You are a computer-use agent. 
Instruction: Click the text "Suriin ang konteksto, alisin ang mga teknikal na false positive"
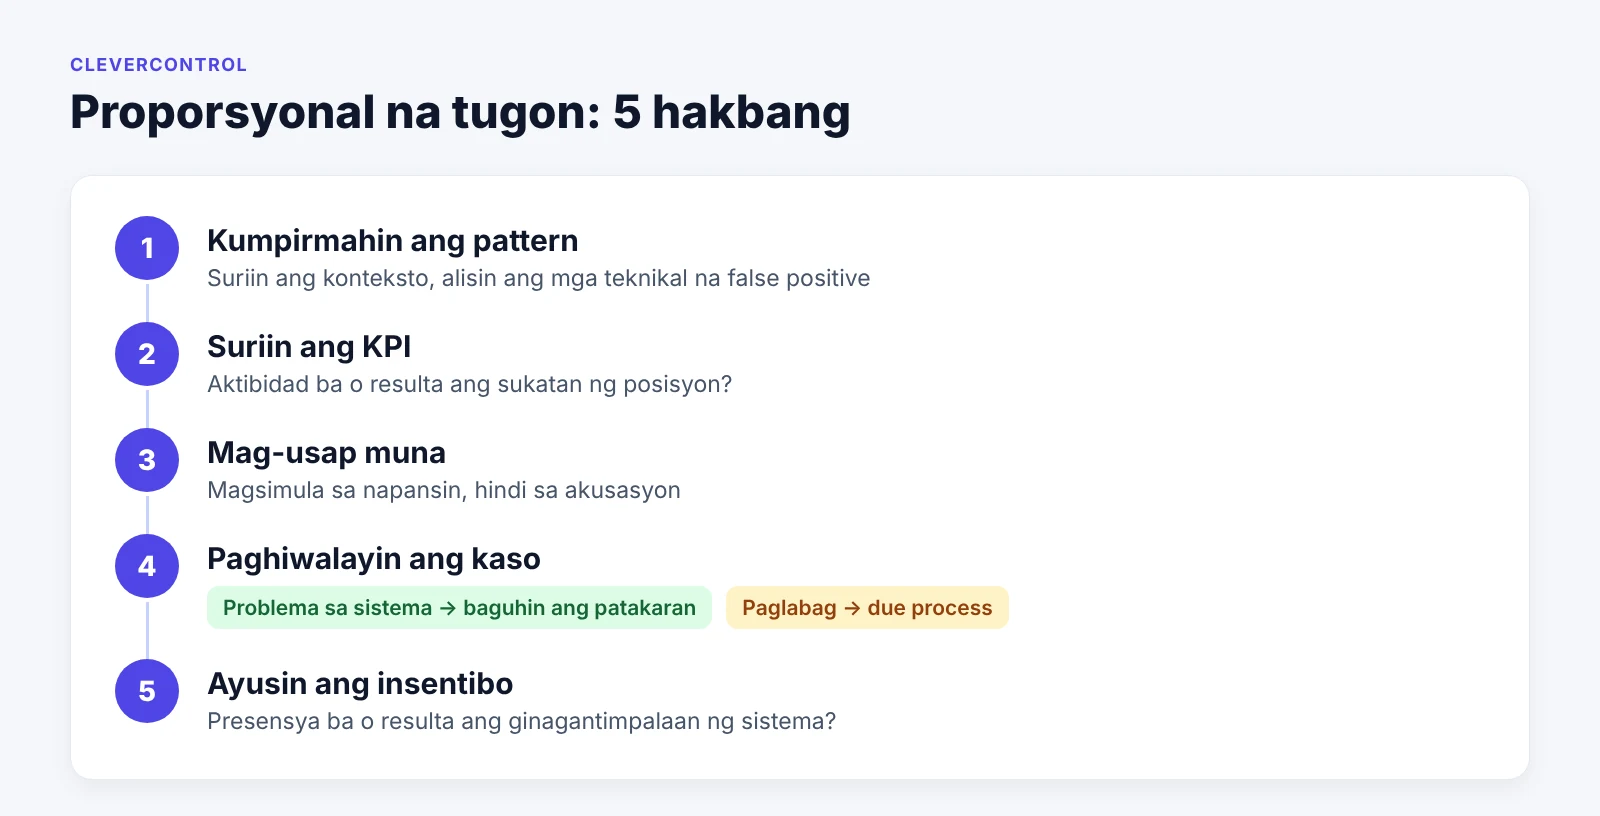tap(538, 278)
